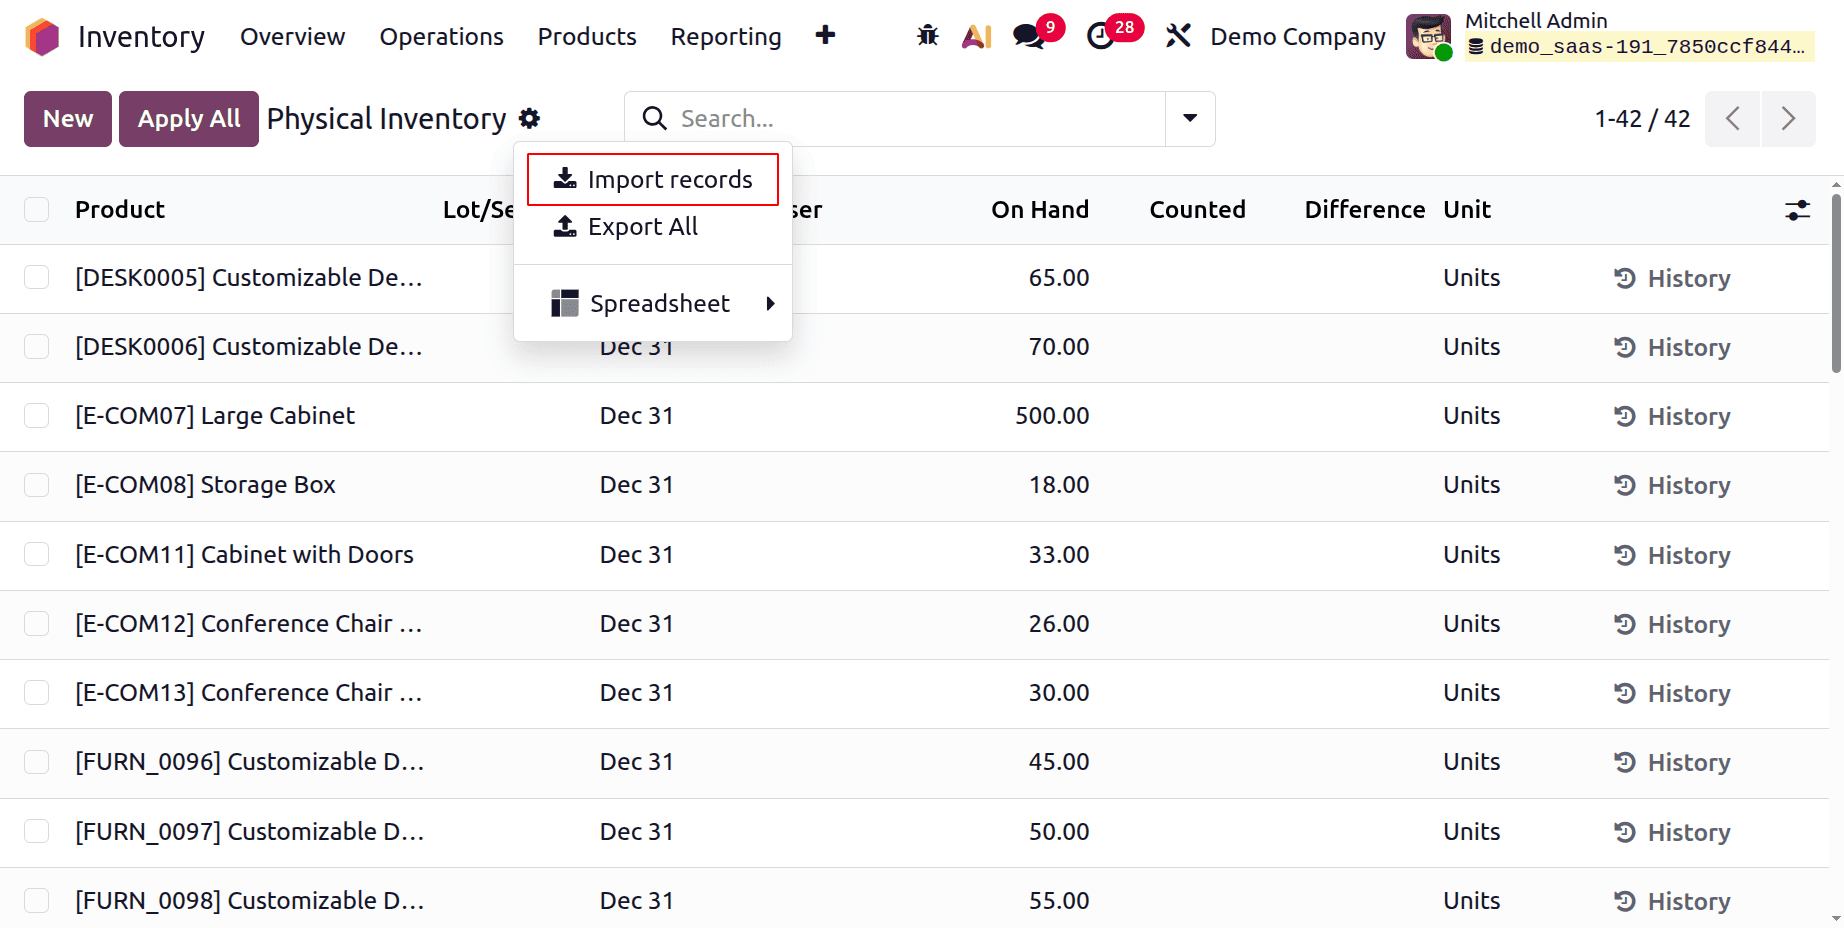
Task: Open the bug/debug tools icon
Action: pos(928,36)
